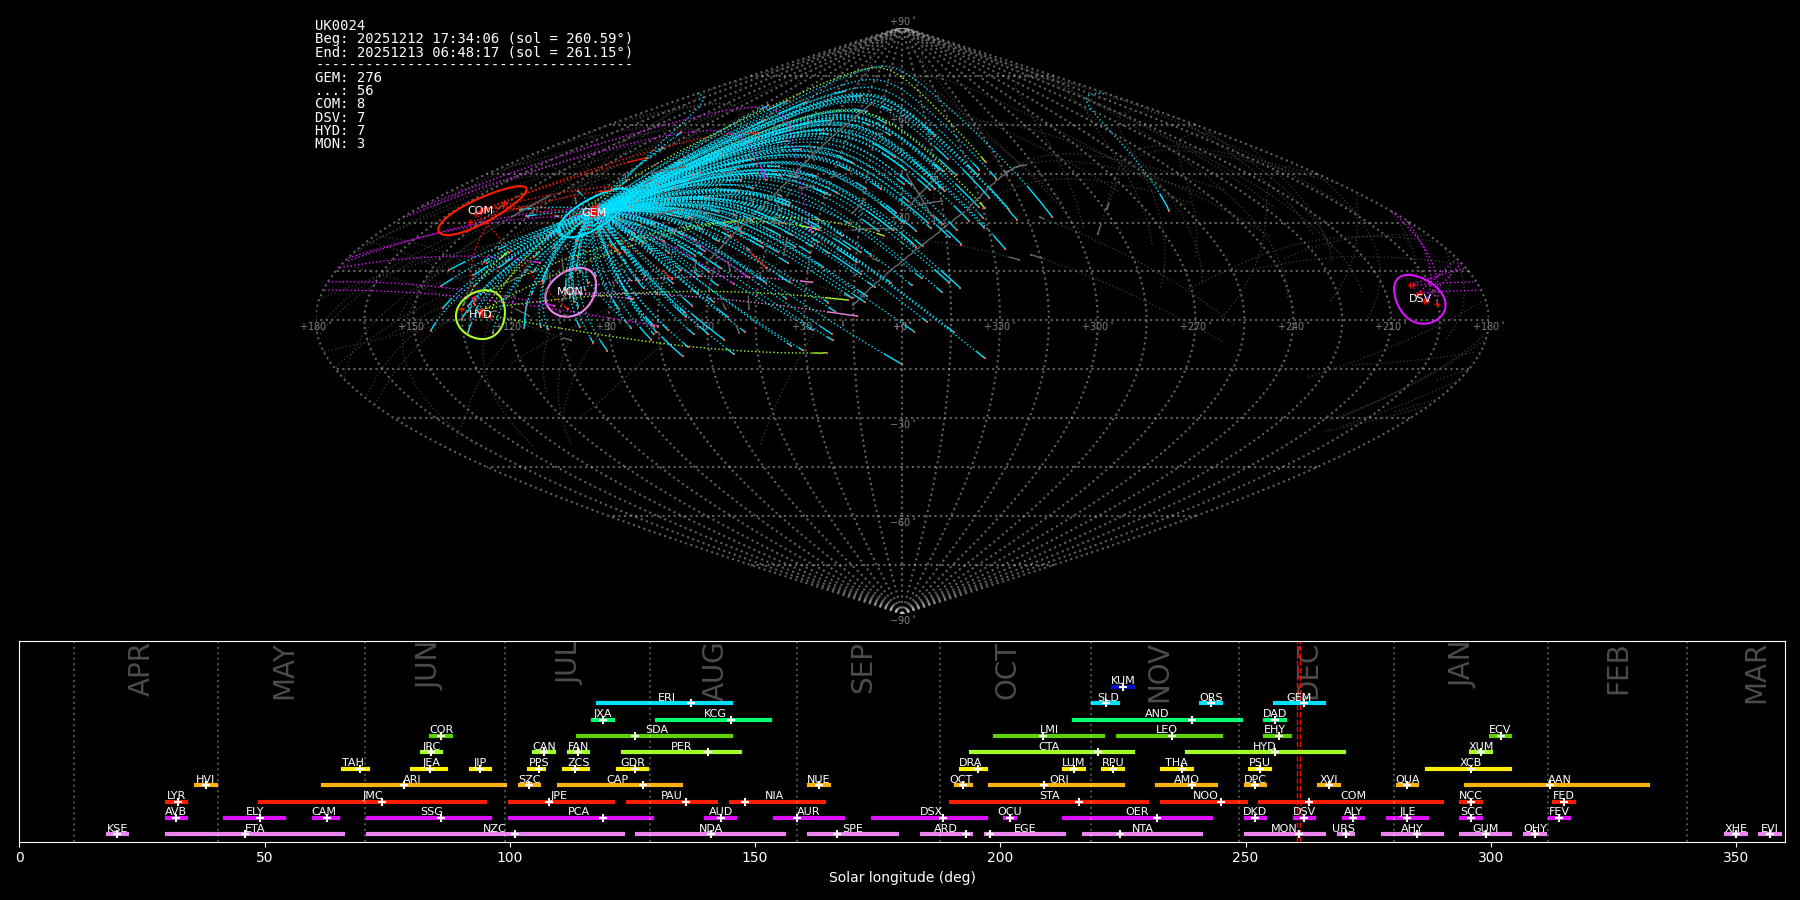Click the 100 tick on solar longitude axis
Image resolution: width=1800 pixels, height=900 pixels.
coord(510,857)
